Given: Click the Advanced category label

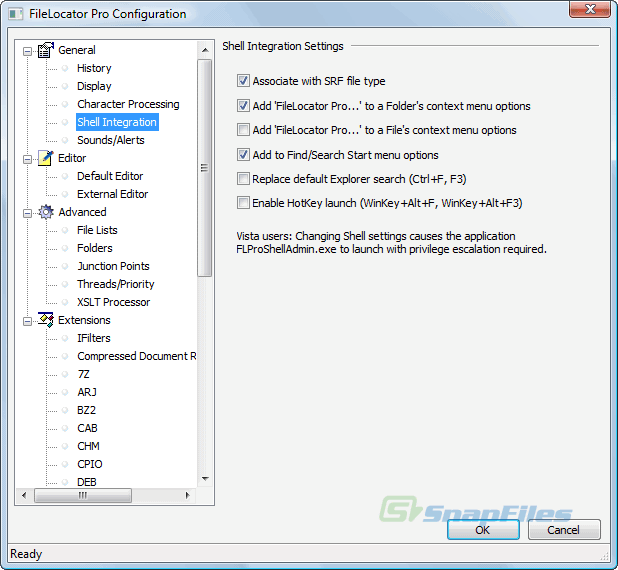Looking at the screenshot, I should point(82,212).
